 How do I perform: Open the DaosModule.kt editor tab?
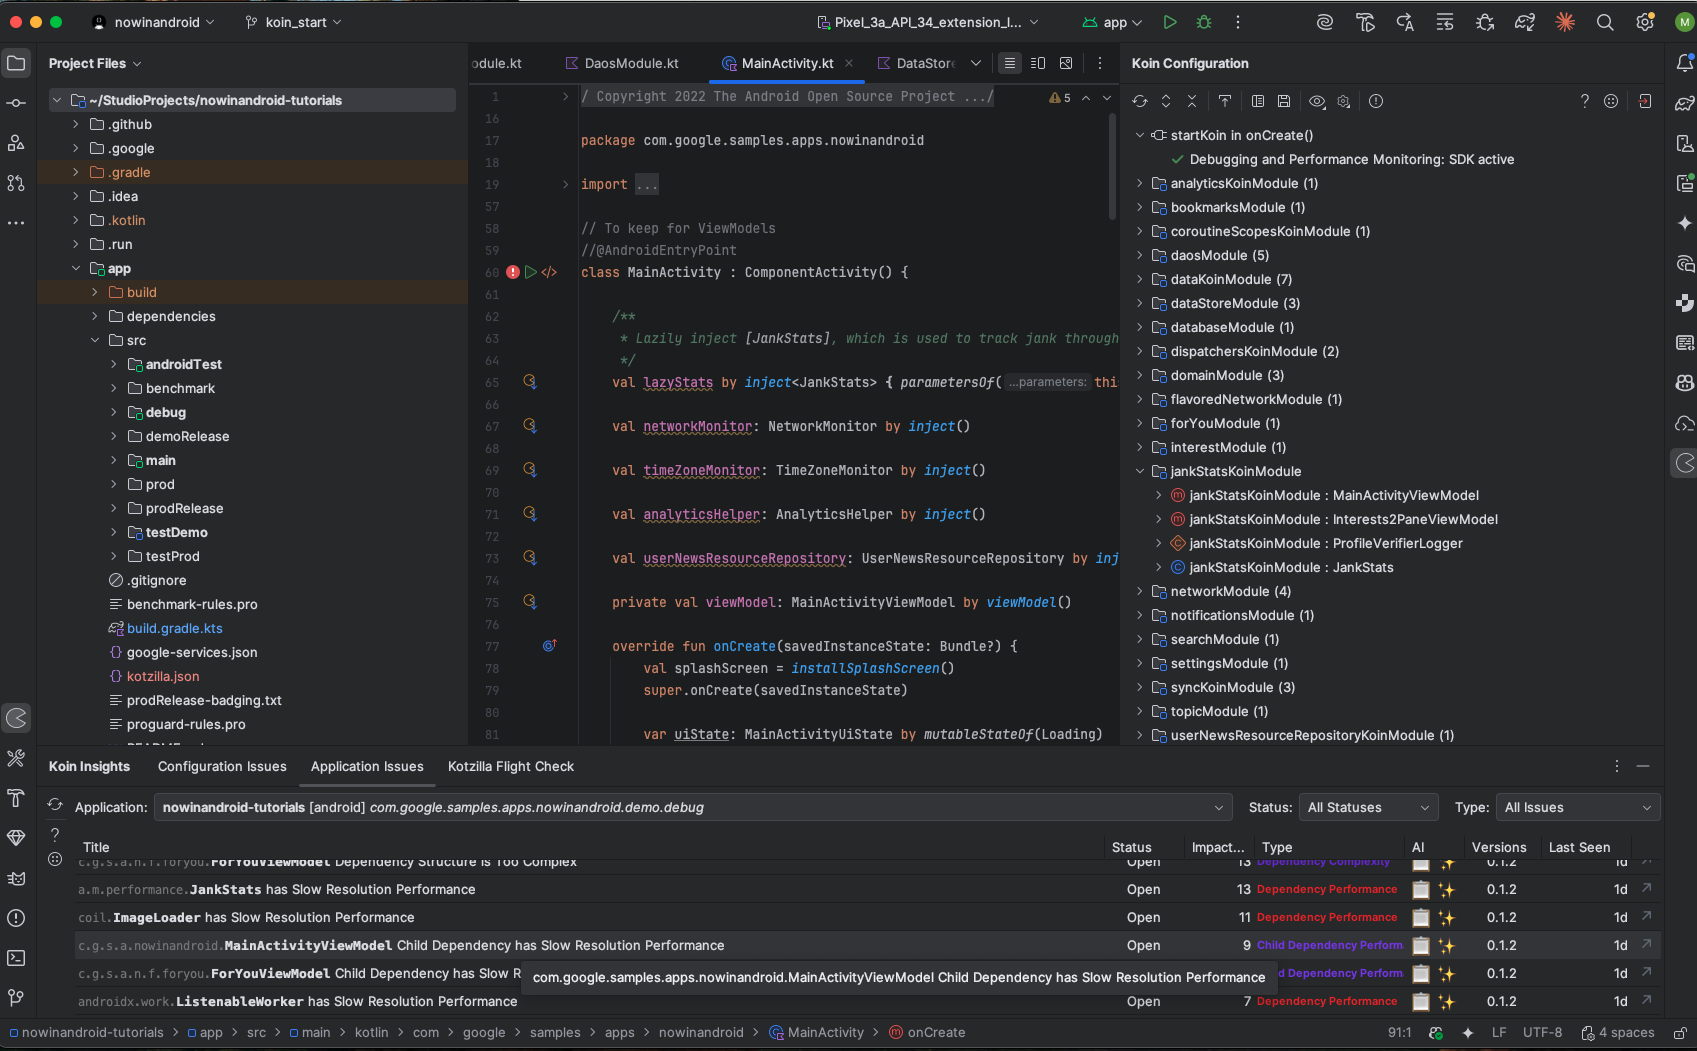pos(631,63)
